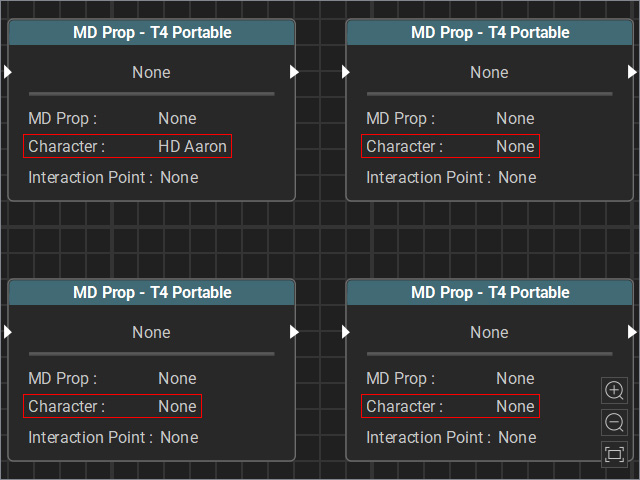
Task: Click the bottom-right node's input arrow connector
Action: pyautogui.click(x=346, y=332)
